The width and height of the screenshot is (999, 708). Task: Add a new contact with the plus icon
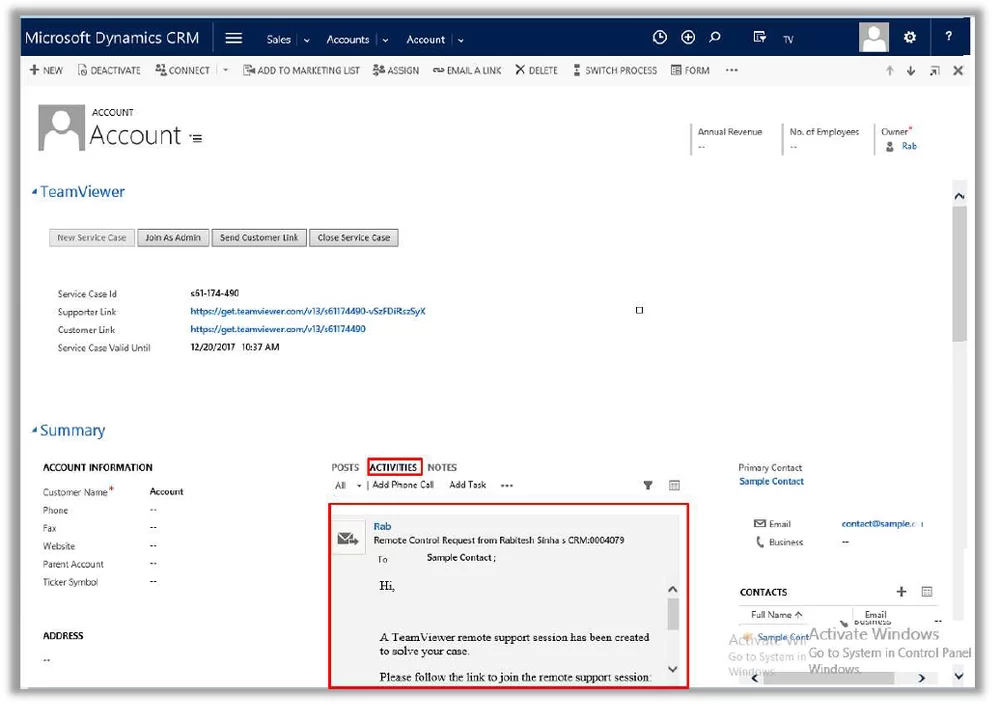[901, 591]
